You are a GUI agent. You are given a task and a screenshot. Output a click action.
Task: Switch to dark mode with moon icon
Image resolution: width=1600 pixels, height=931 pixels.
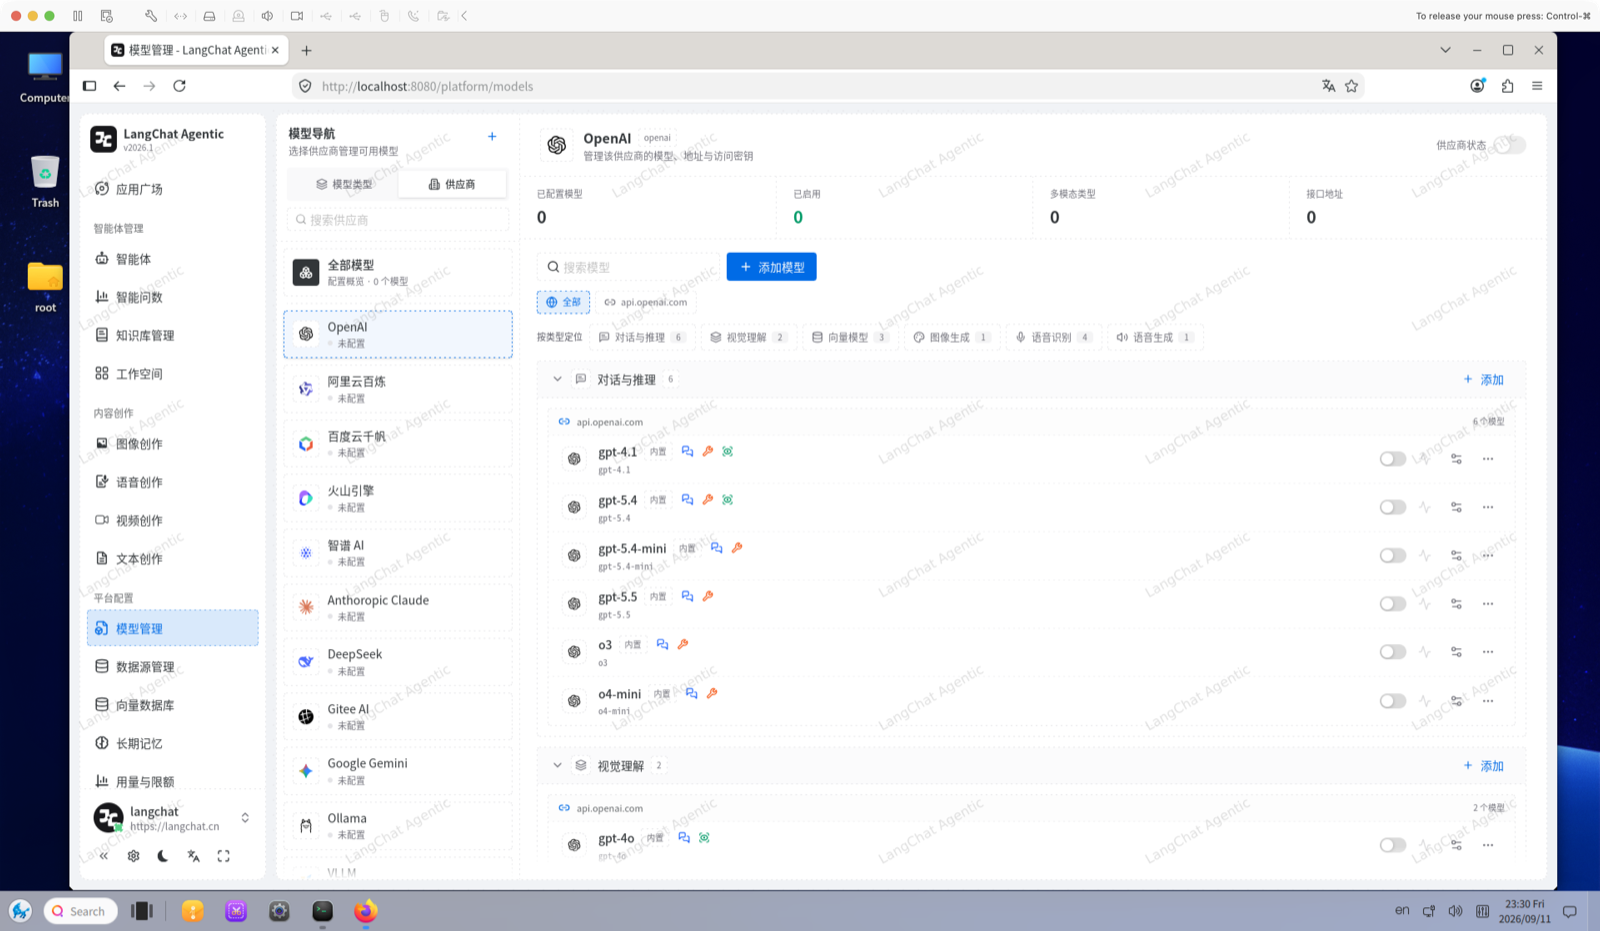[163, 856]
